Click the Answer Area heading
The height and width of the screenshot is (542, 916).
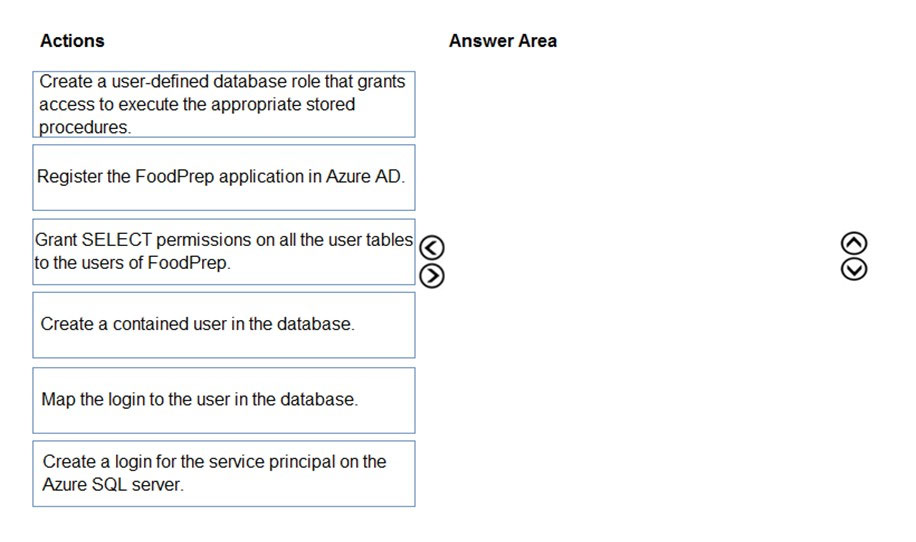pyautogui.click(x=502, y=41)
